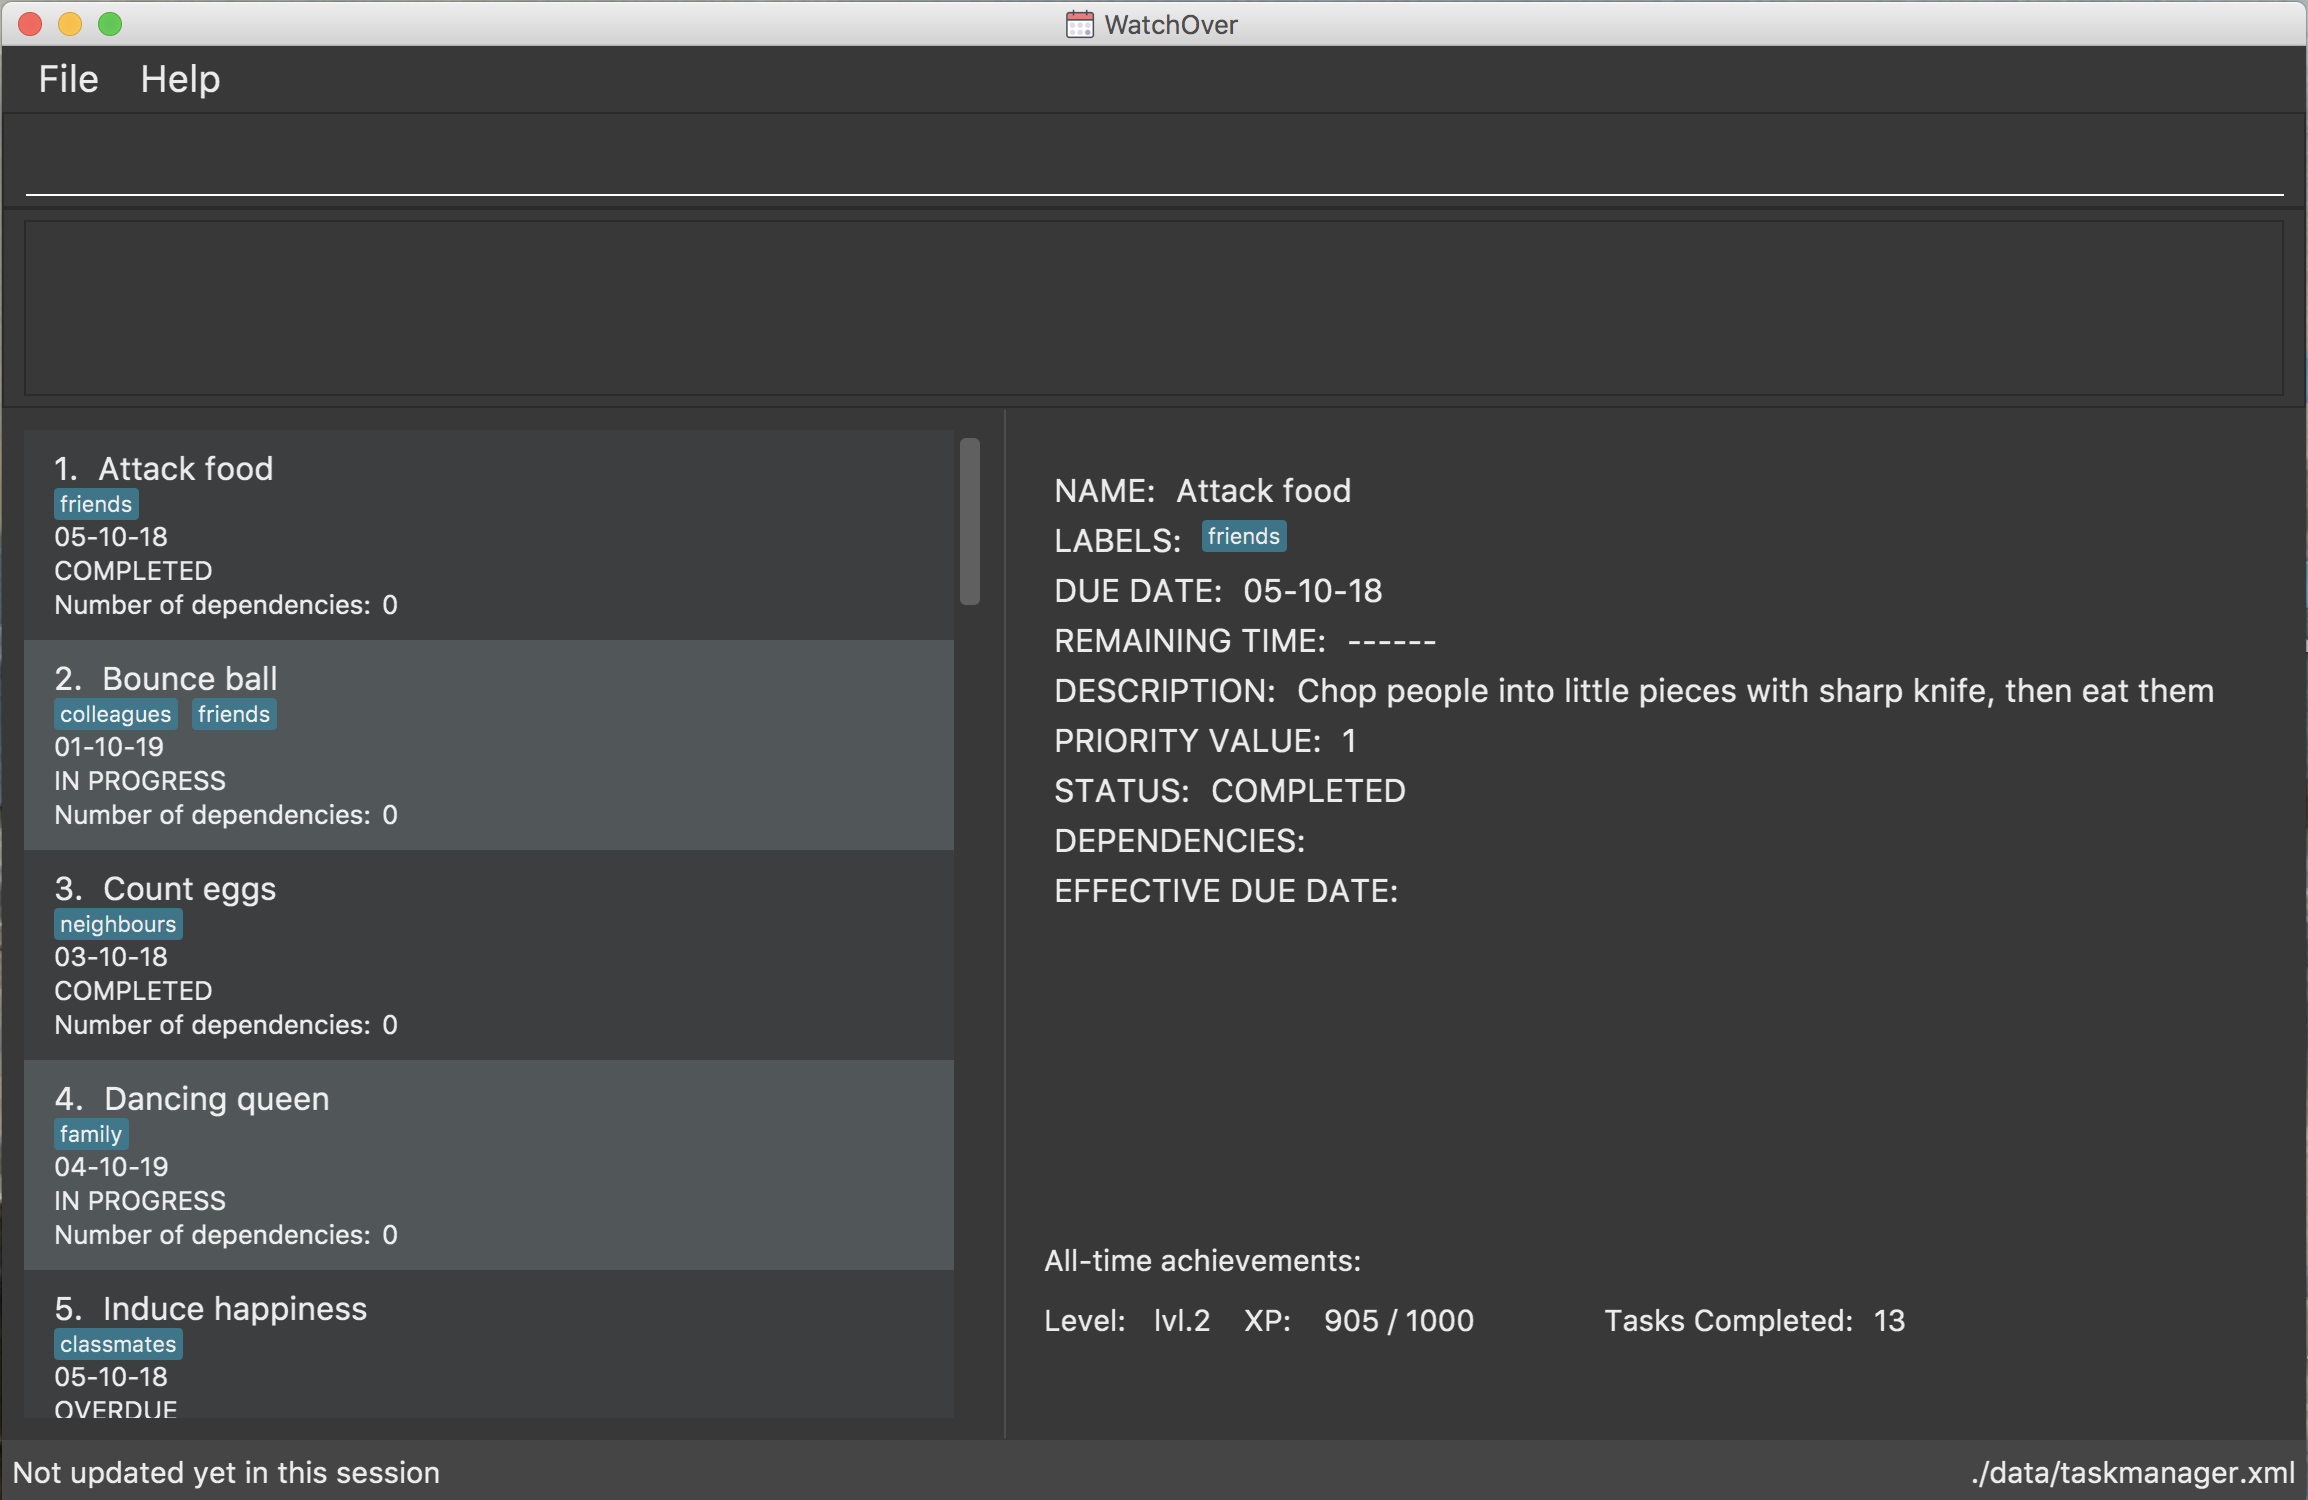Click DEPENDENCIES field in details panel
Screen dimensions: 2308x1500
[x=1180, y=841]
